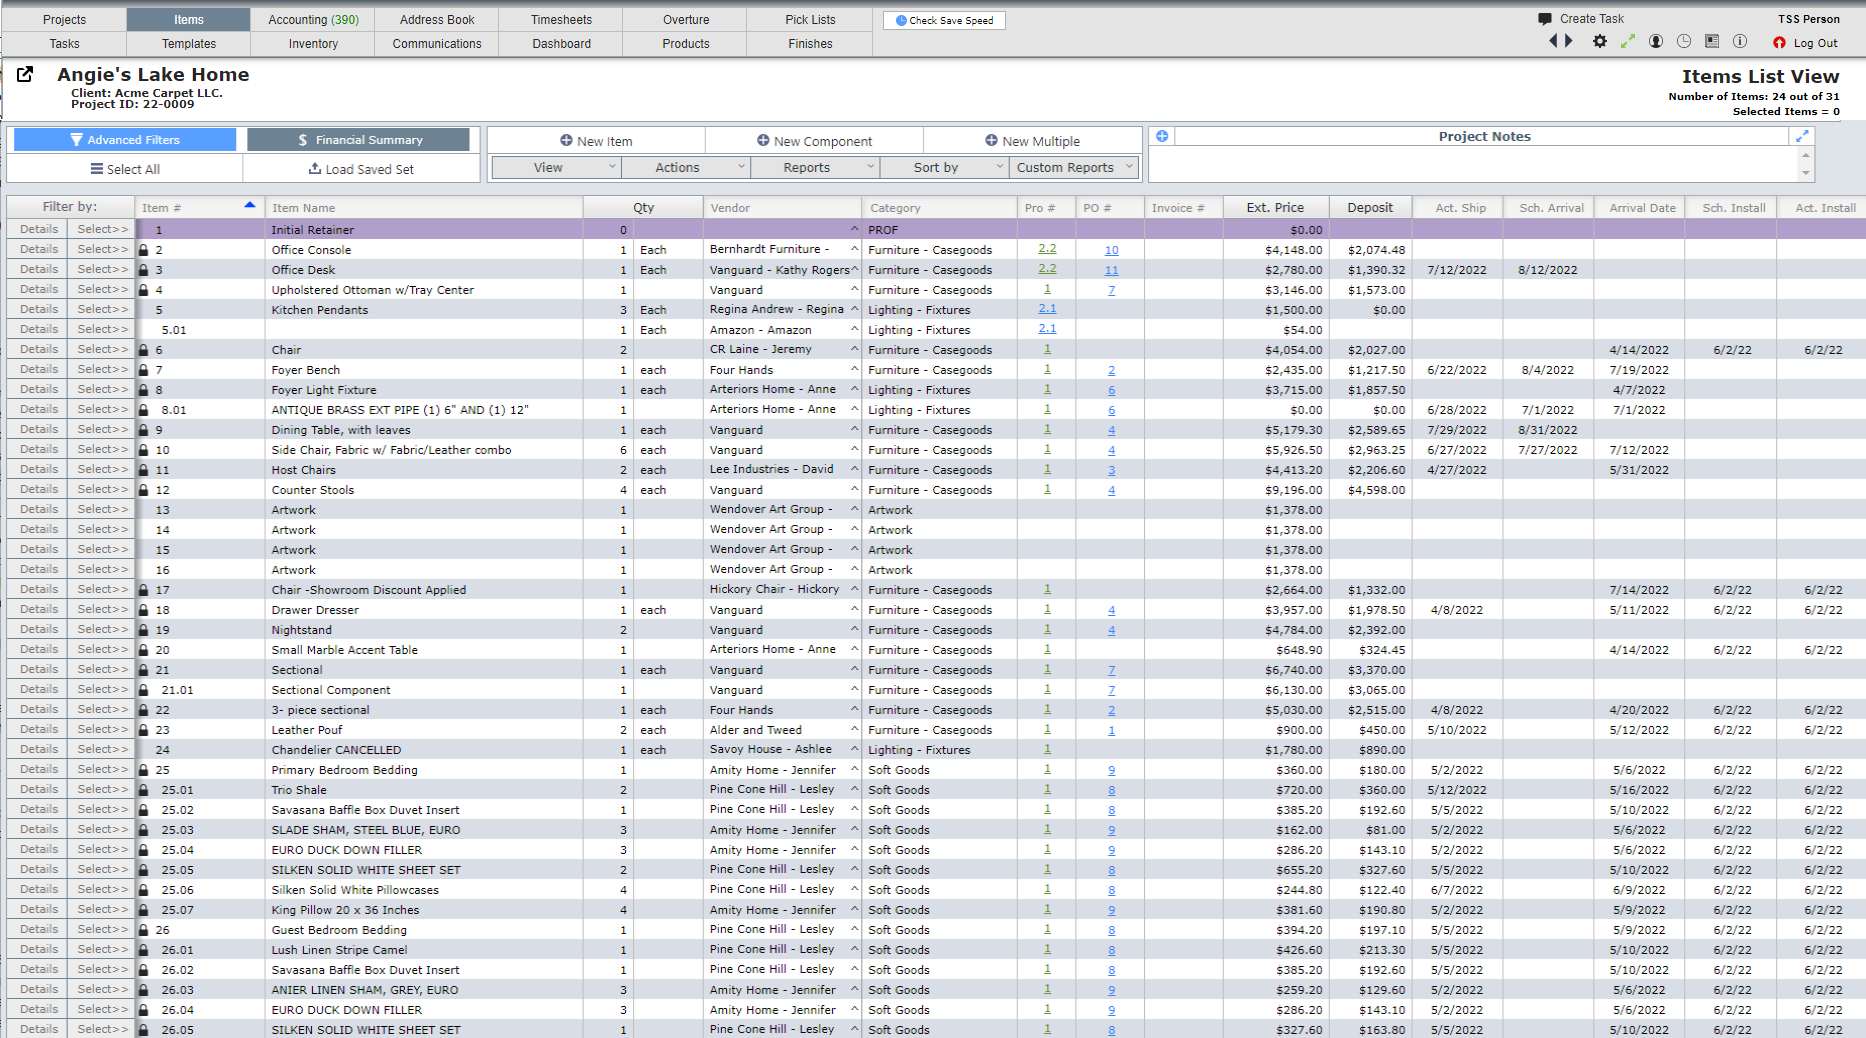1866x1038 pixels.
Task: Open PO link 10 for Office Console
Action: pyautogui.click(x=1111, y=250)
